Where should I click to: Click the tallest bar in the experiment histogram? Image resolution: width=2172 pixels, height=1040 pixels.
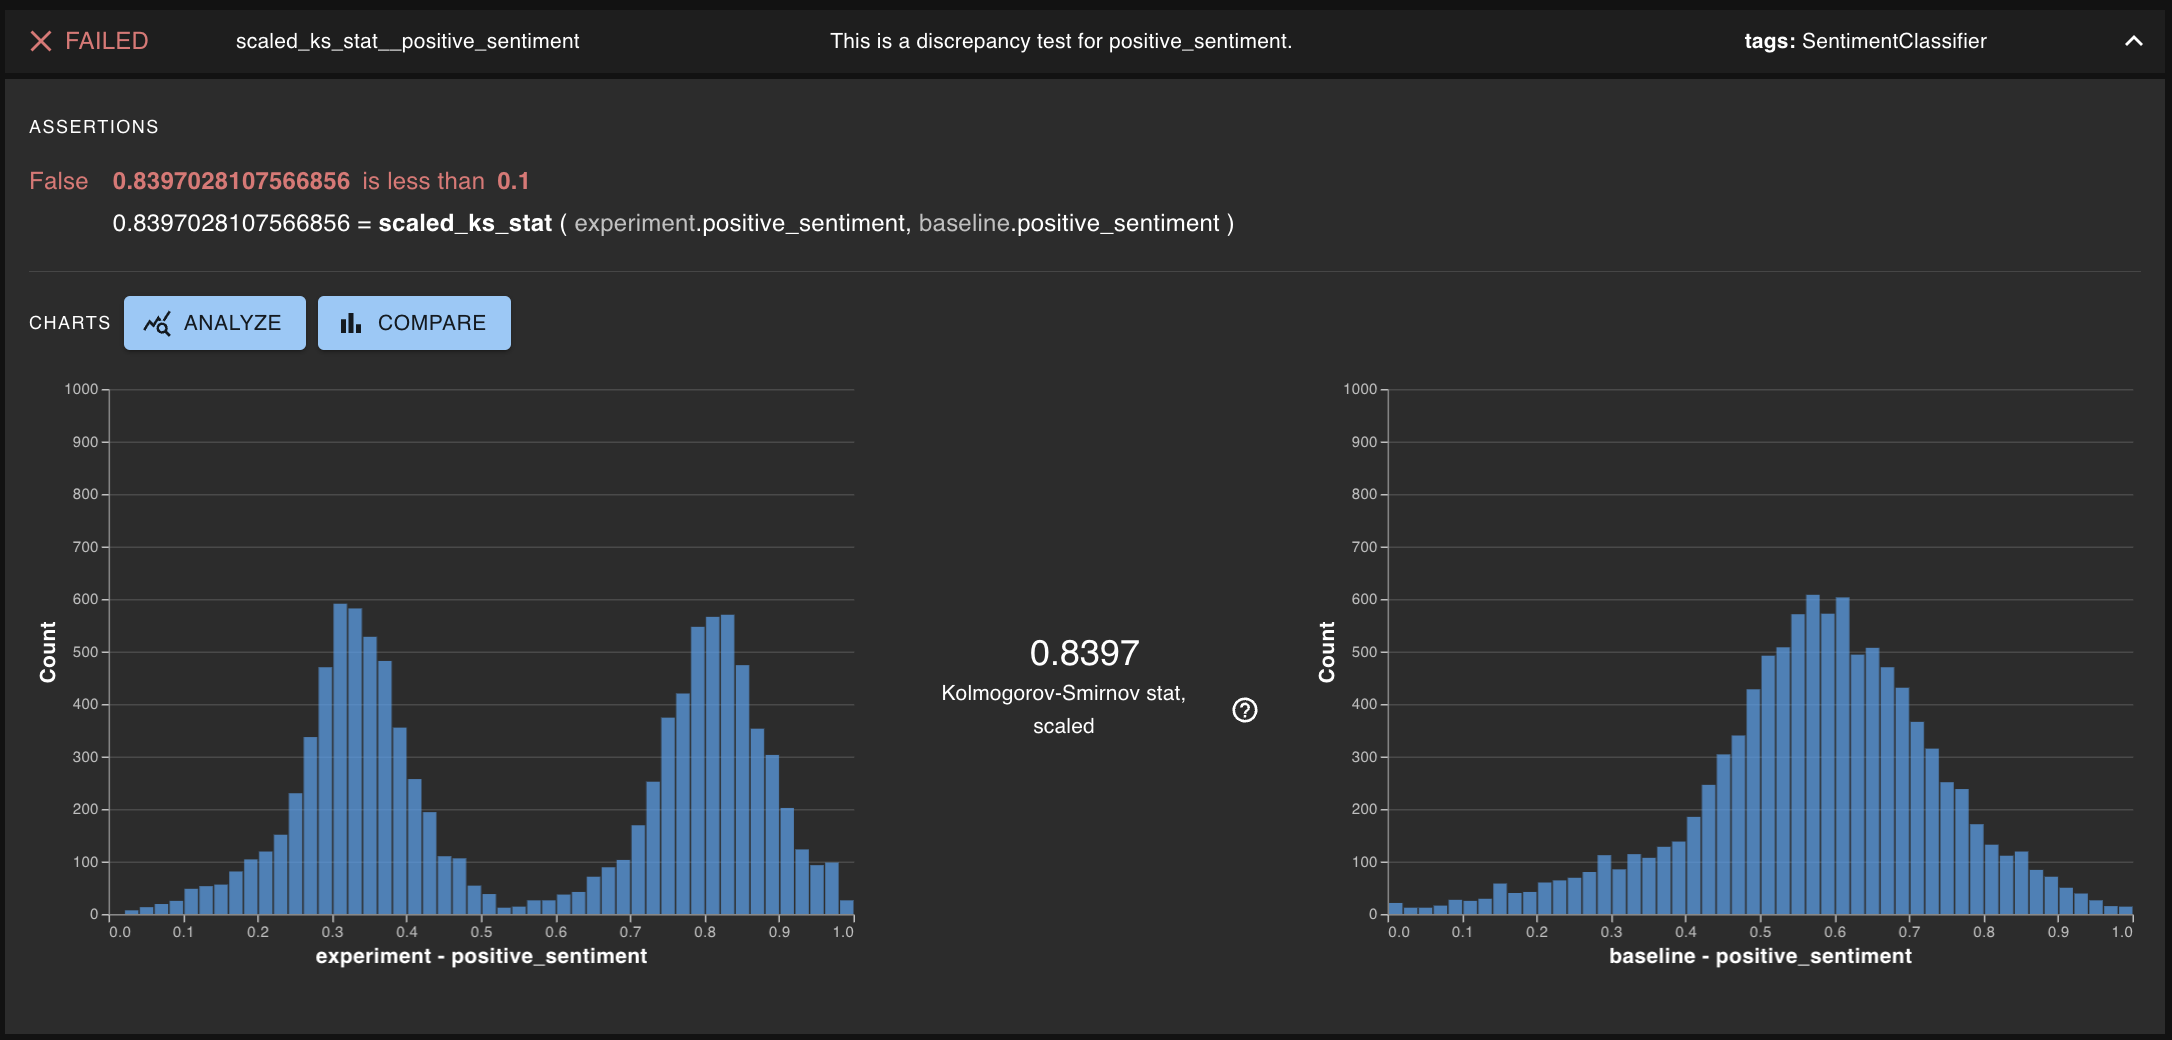[x=340, y=760]
